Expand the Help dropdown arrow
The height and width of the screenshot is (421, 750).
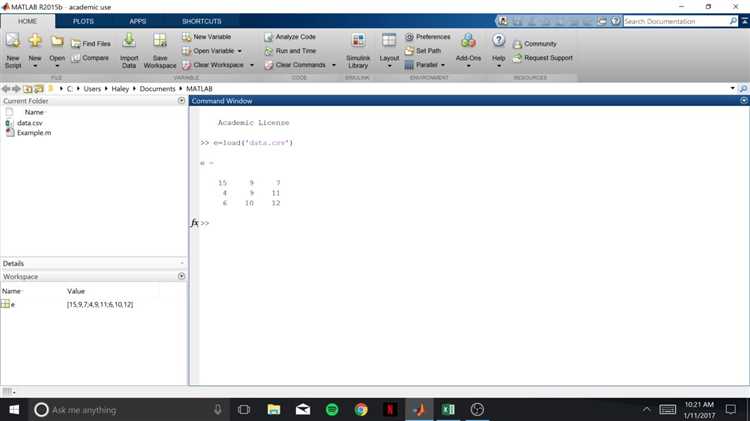pos(498,66)
